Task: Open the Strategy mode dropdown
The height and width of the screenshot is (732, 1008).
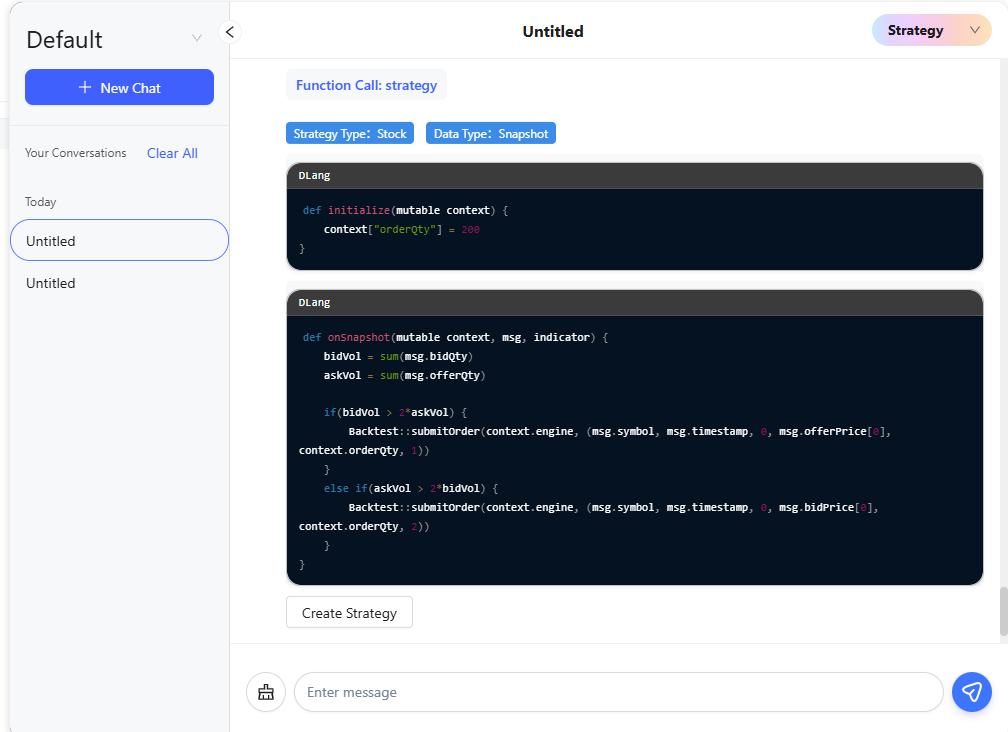Action: coord(931,30)
